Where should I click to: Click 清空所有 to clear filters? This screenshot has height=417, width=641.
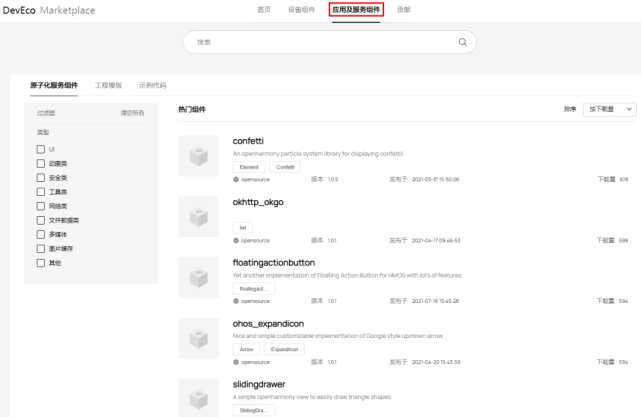[132, 113]
